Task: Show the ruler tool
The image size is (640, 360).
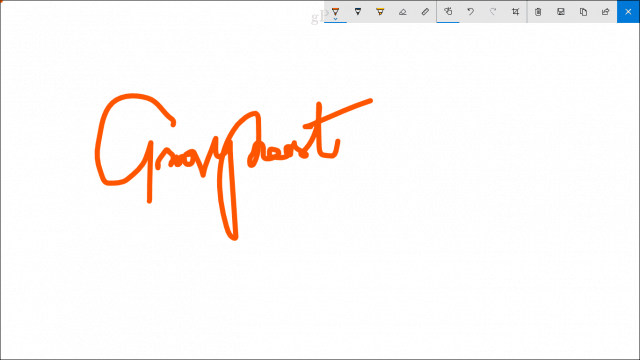Action: click(x=425, y=12)
